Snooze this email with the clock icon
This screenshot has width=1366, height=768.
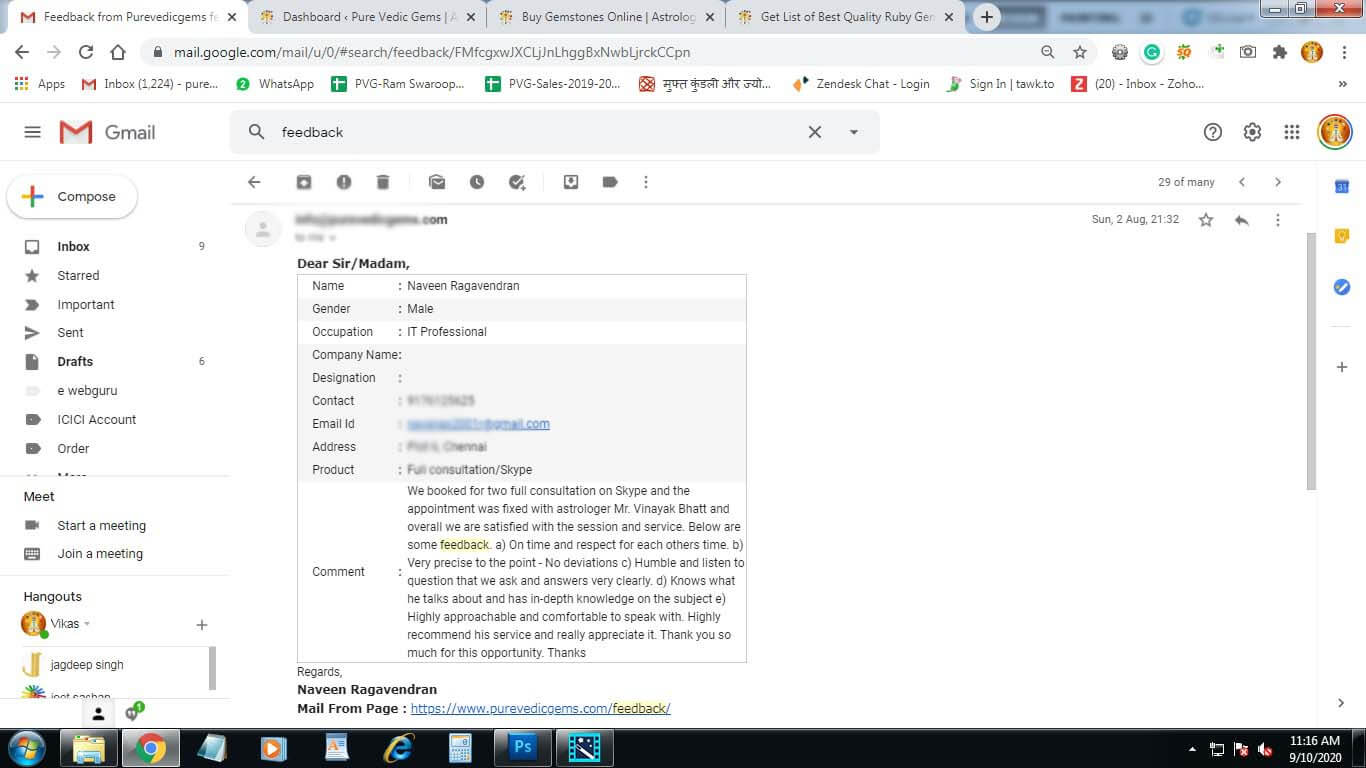tap(477, 182)
